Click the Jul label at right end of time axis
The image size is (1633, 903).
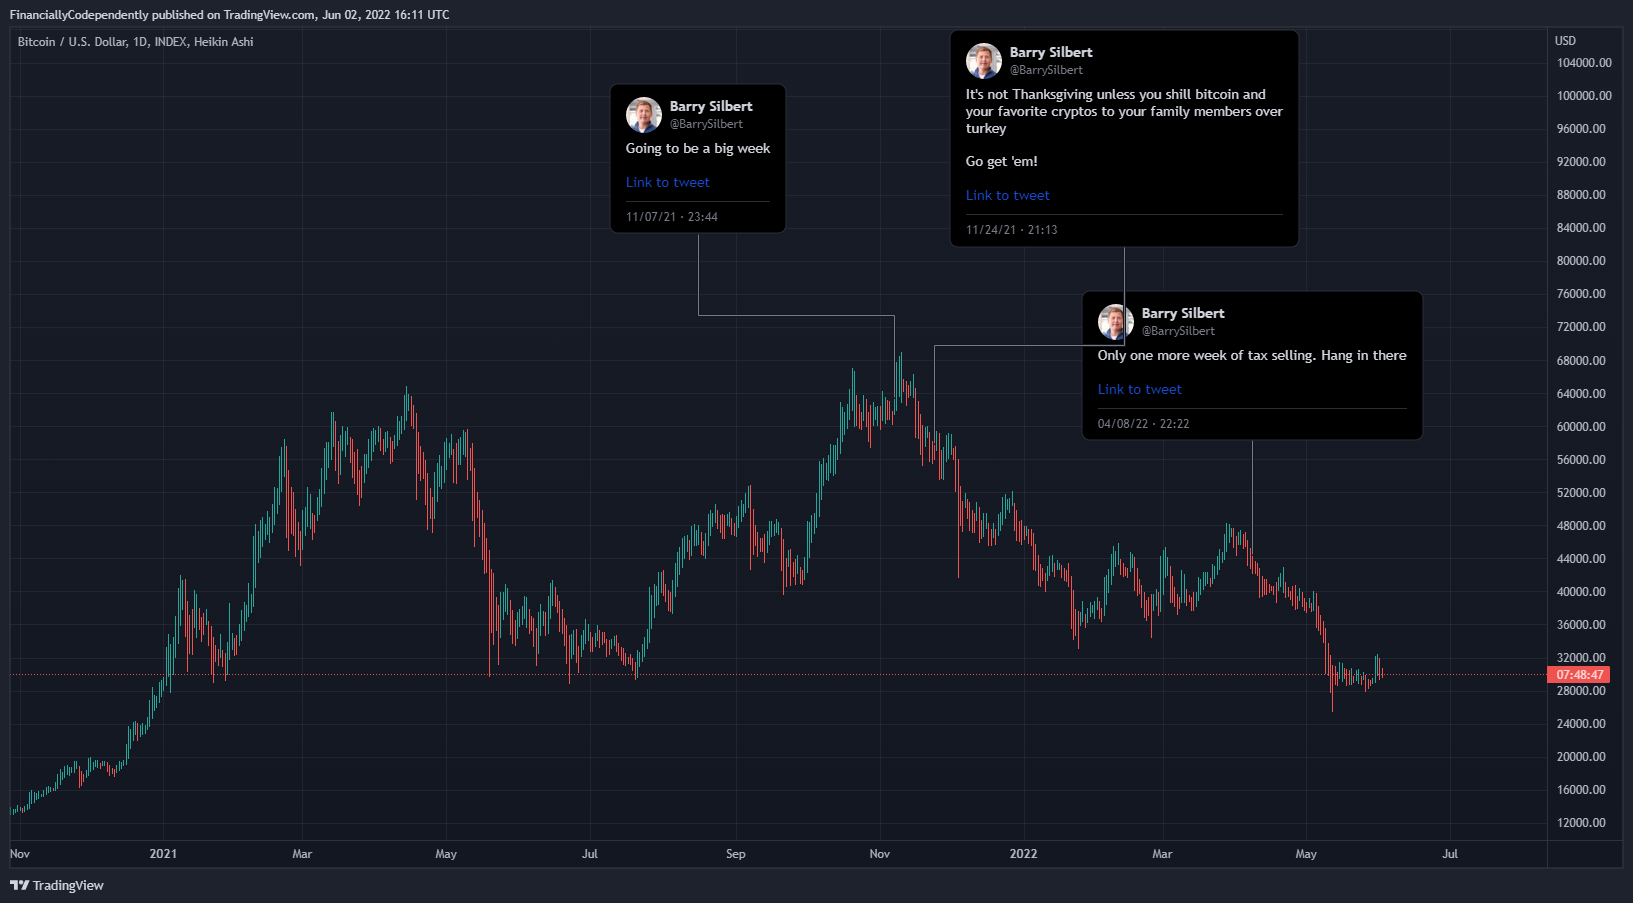coord(1450,854)
